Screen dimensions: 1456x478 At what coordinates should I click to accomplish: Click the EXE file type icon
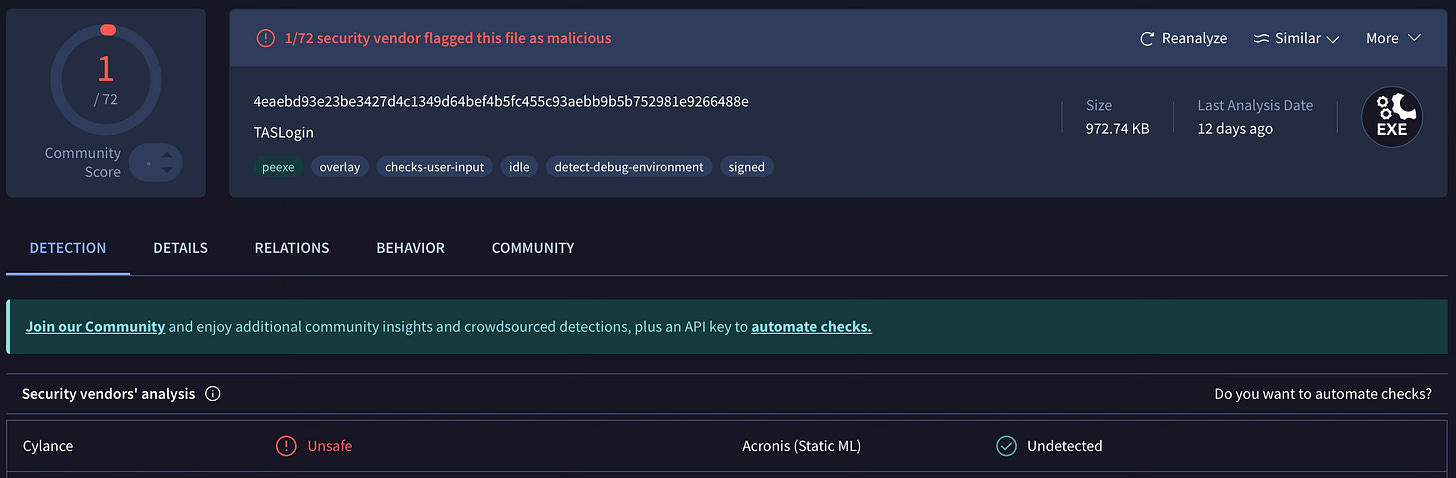pos(1392,117)
